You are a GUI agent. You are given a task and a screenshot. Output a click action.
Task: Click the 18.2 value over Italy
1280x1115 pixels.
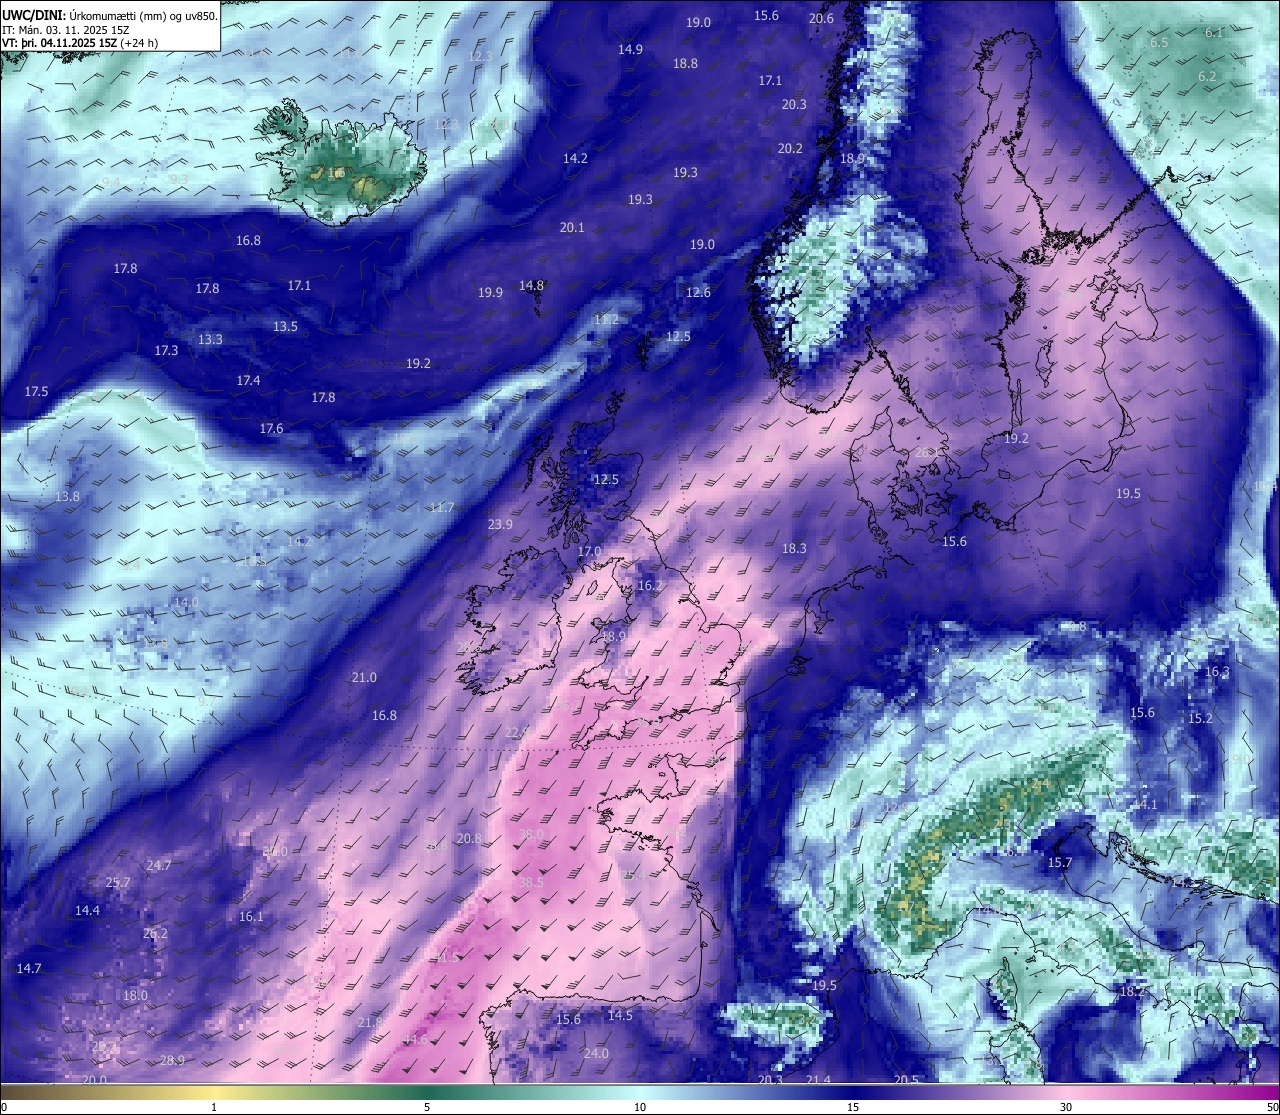[x=1131, y=992]
